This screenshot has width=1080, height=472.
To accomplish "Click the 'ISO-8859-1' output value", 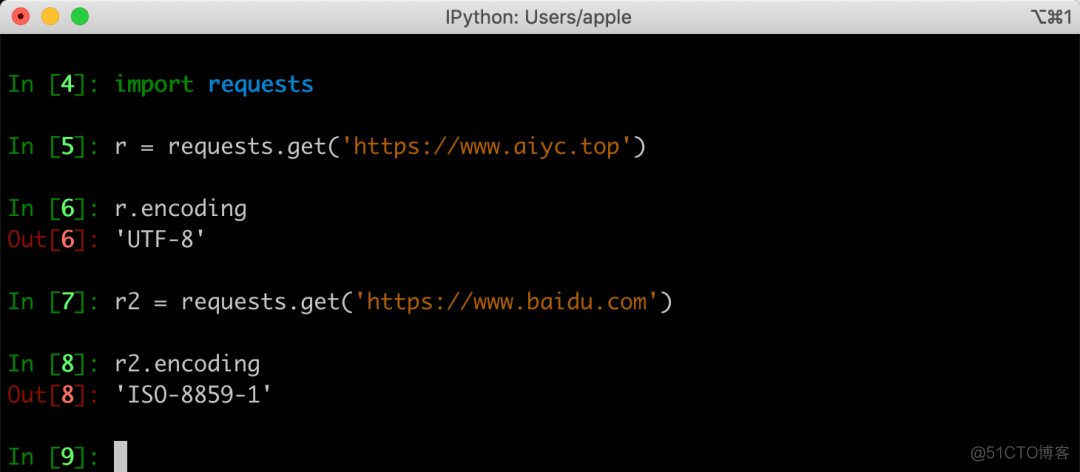I will point(193,396).
